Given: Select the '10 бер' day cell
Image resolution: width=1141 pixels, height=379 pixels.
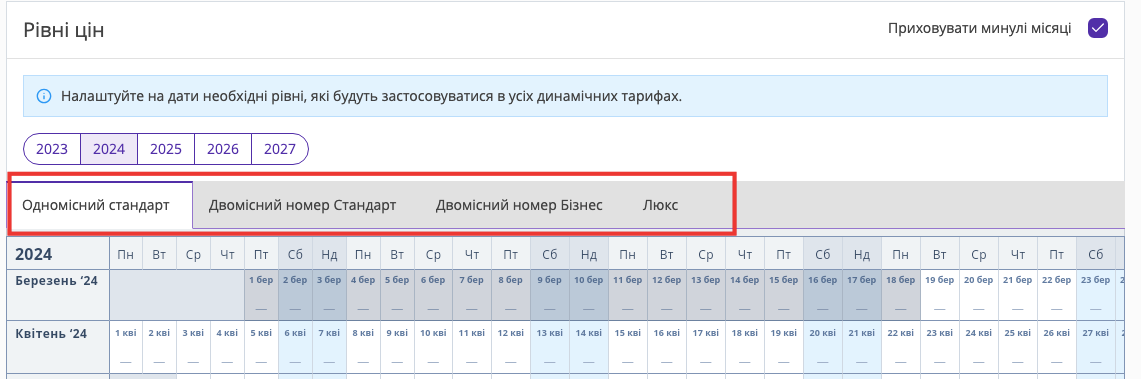Looking at the screenshot, I should pyautogui.click(x=589, y=295).
